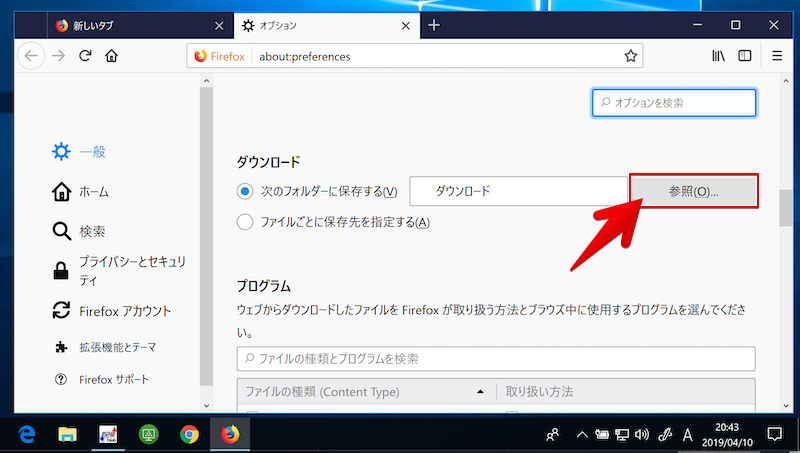Click the Firefox reload page icon
This screenshot has width=800, height=453.
[86, 56]
